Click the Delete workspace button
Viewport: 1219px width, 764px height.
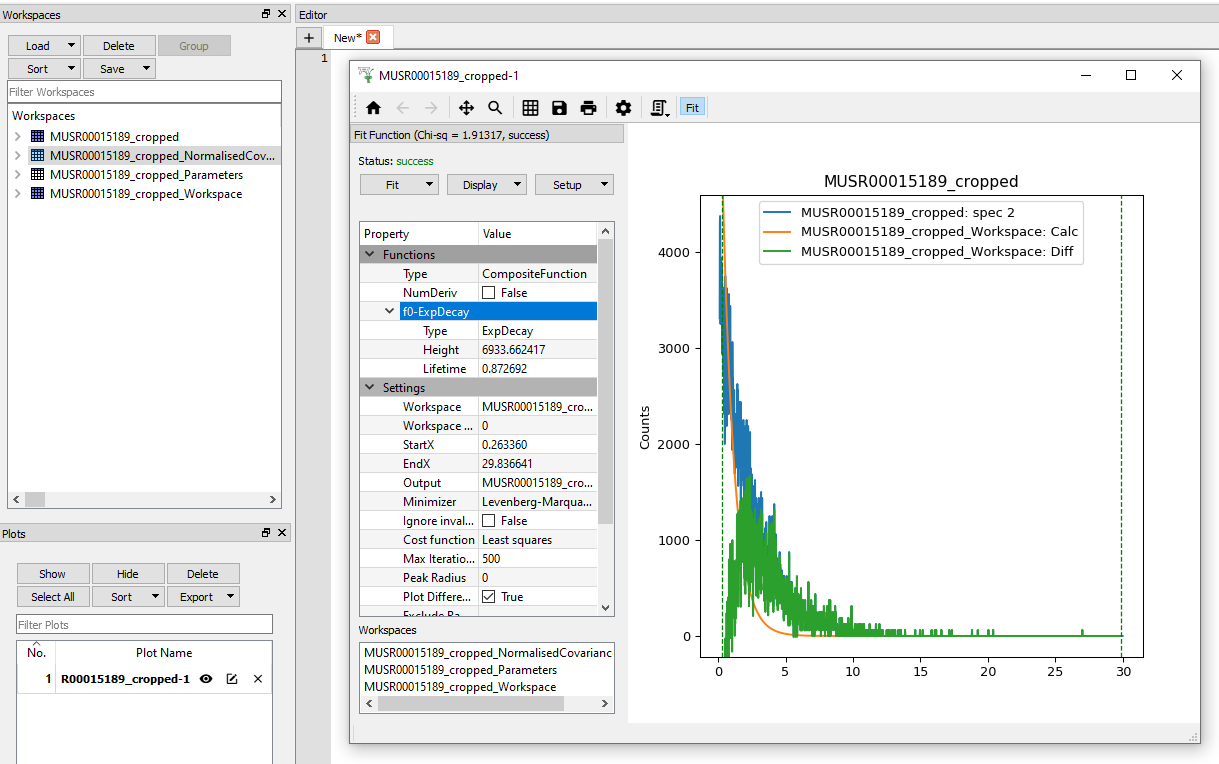coord(119,46)
